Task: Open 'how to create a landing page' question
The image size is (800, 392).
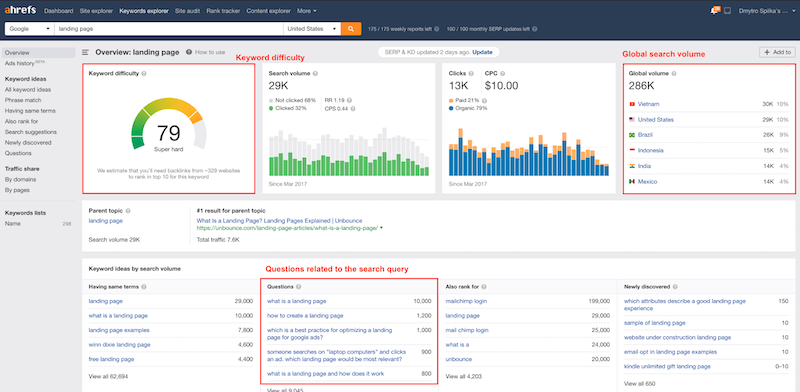Action: pyautogui.click(x=305, y=316)
